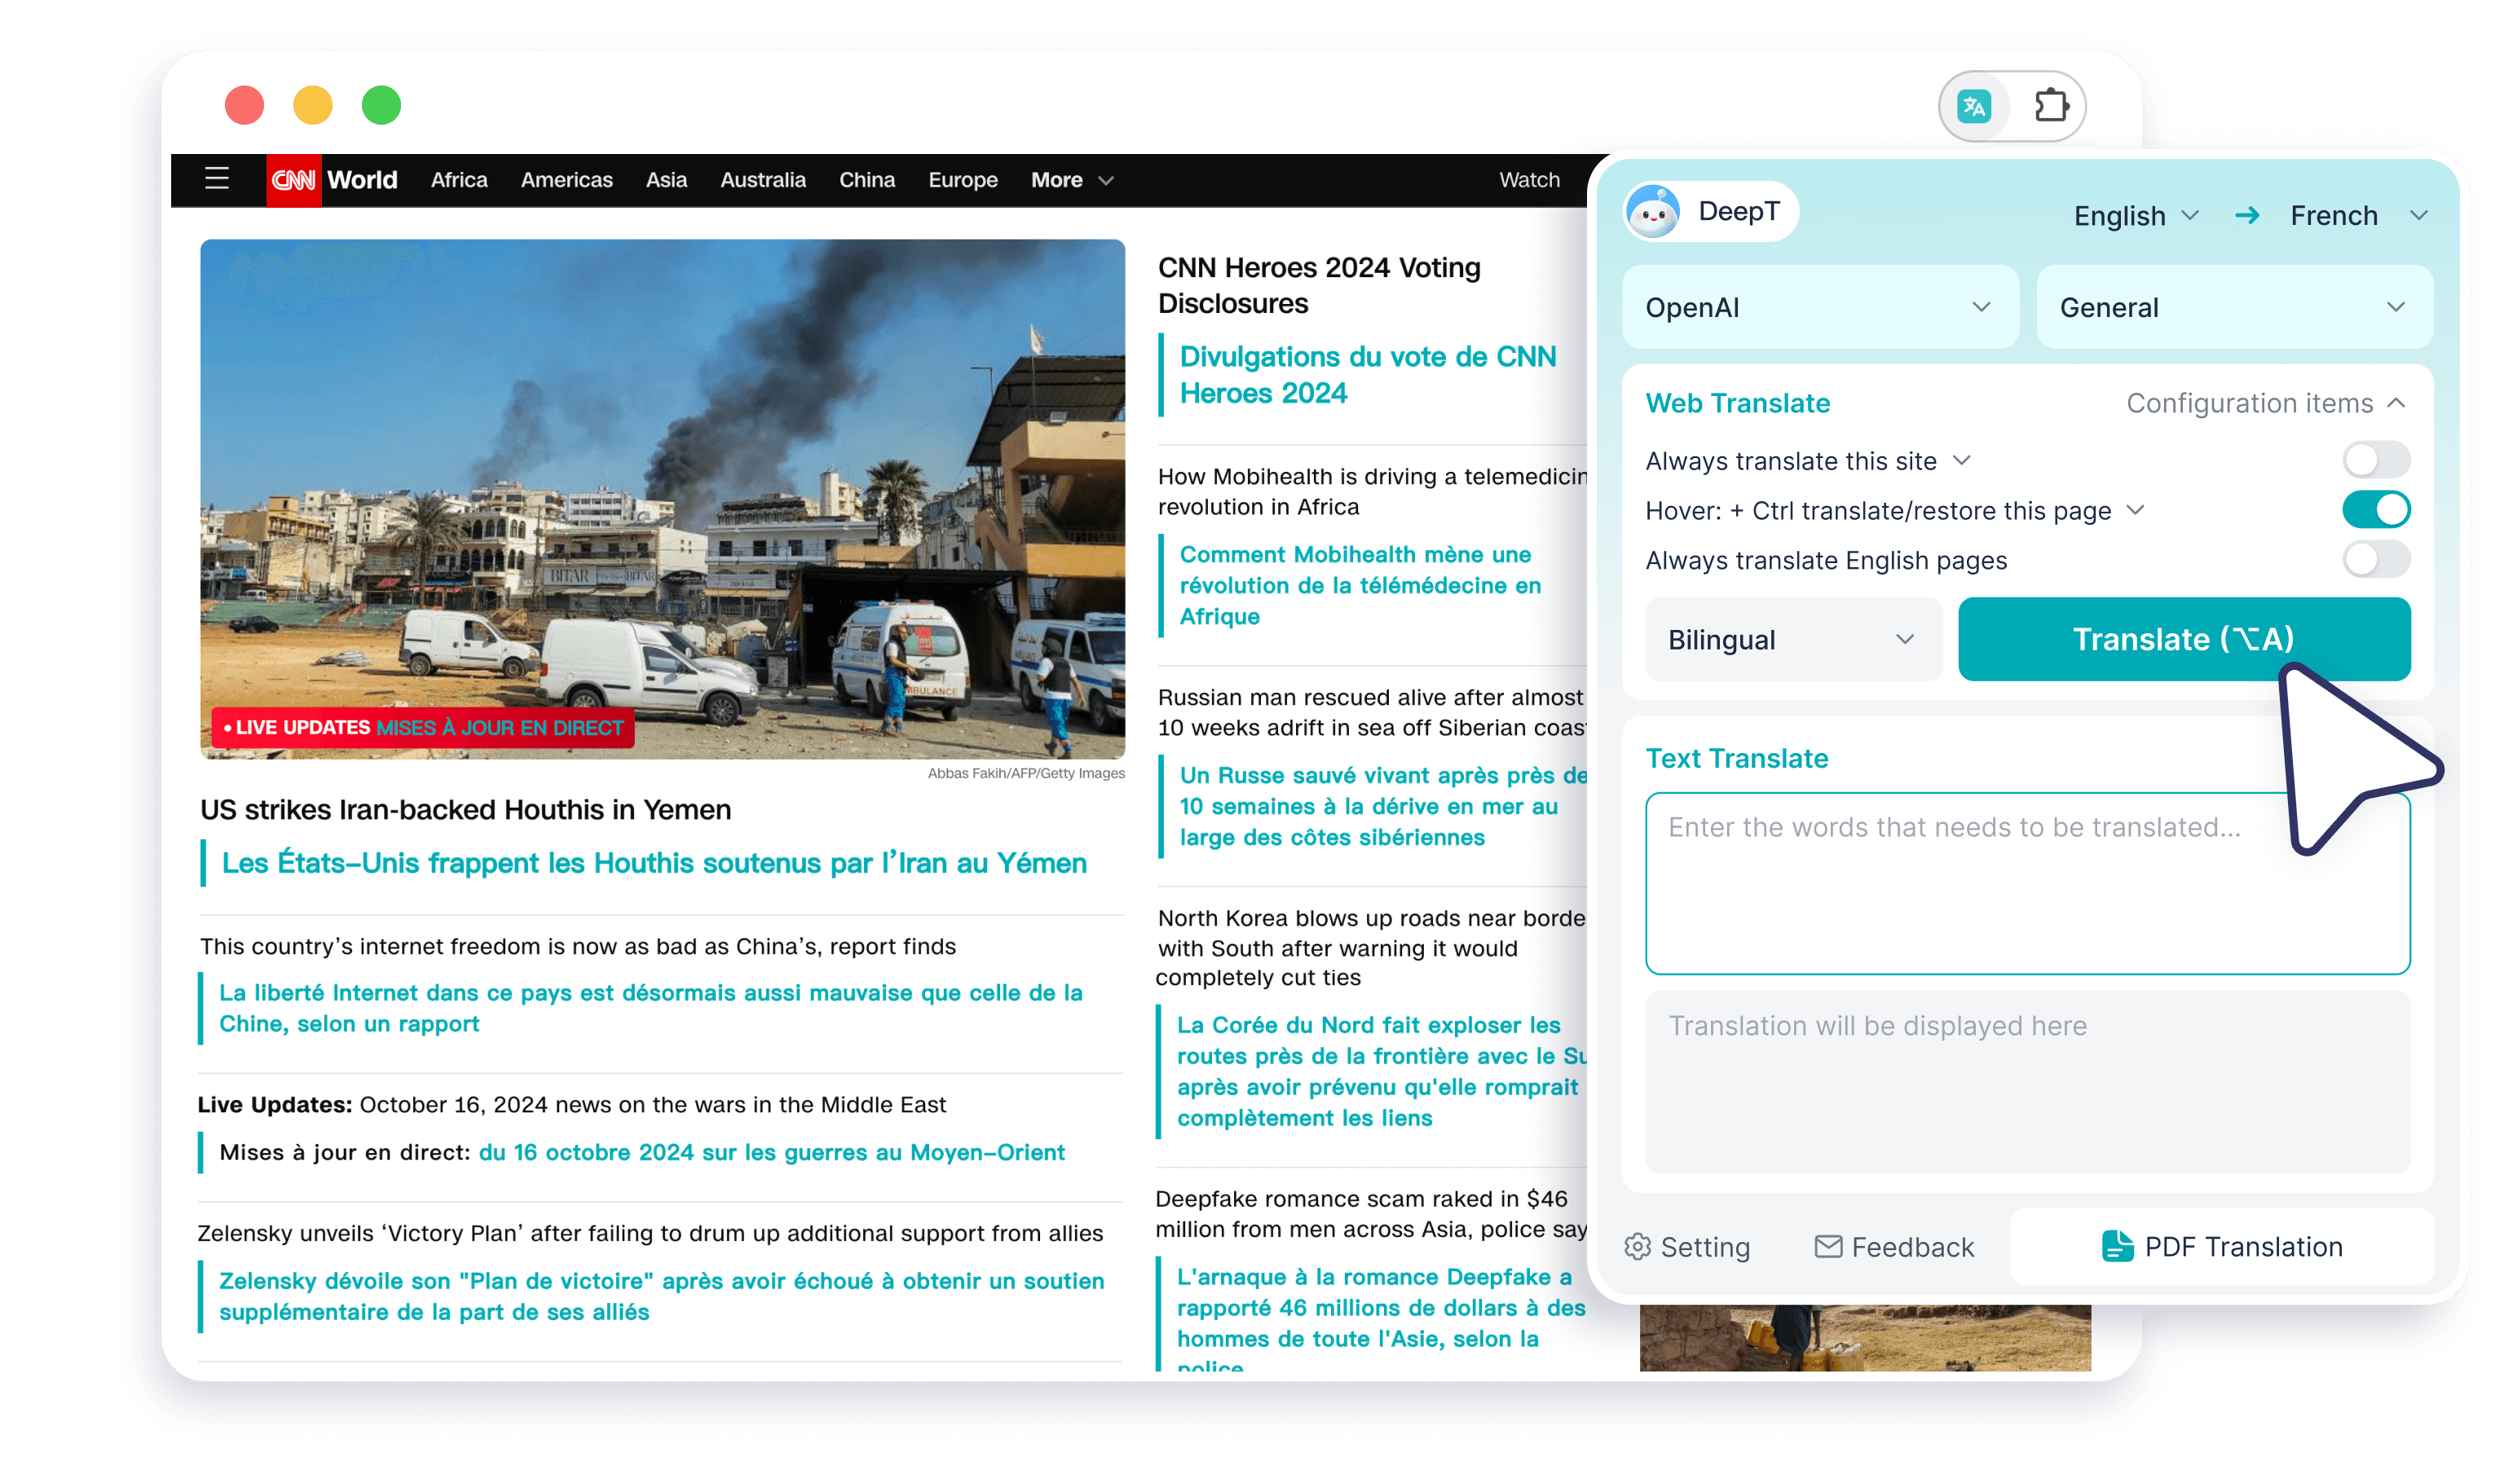Click 'Un Russe sauvé vivant' translation
This screenshot has height=1484, width=2504.
tap(1383, 806)
